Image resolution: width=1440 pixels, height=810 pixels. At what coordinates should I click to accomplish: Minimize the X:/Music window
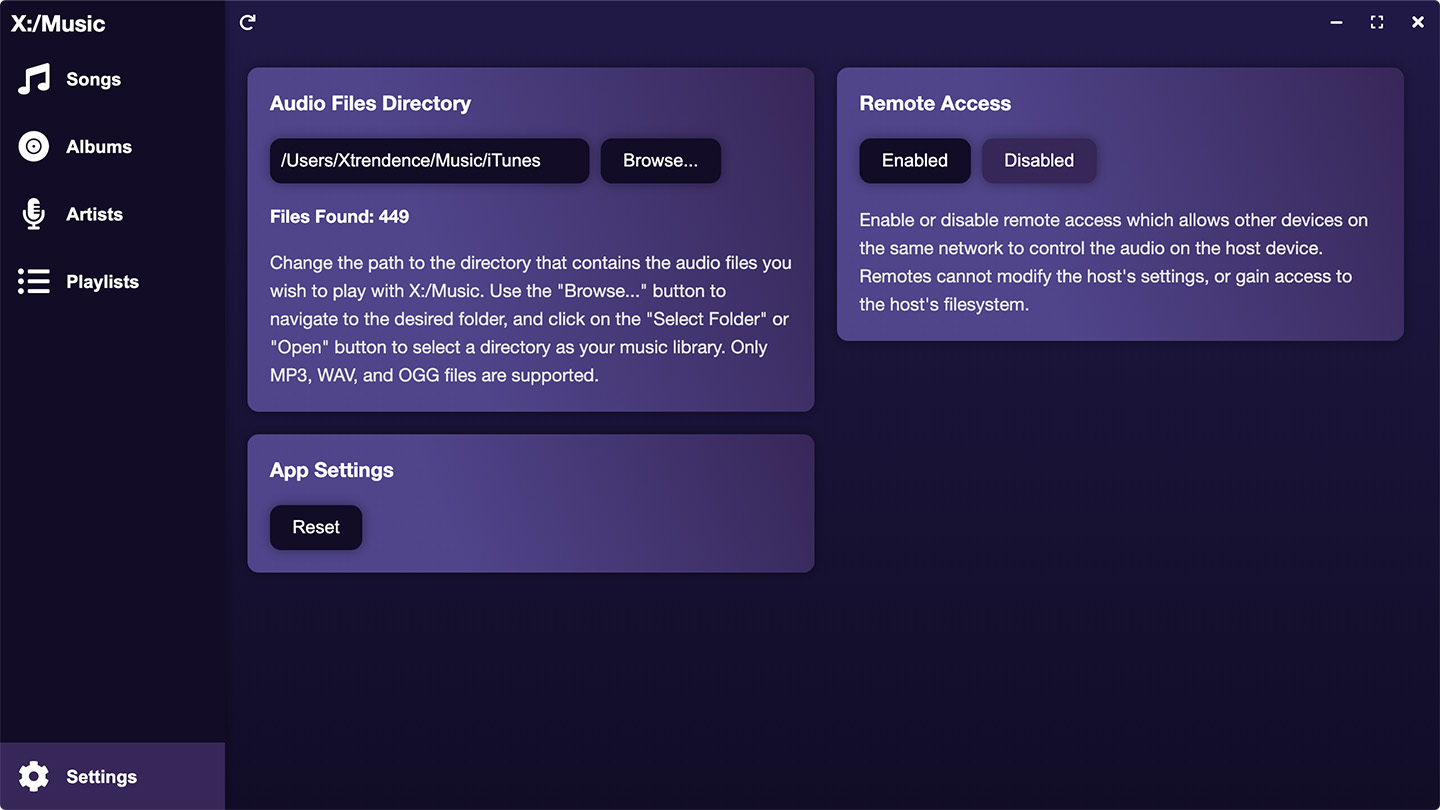pos(1336,22)
